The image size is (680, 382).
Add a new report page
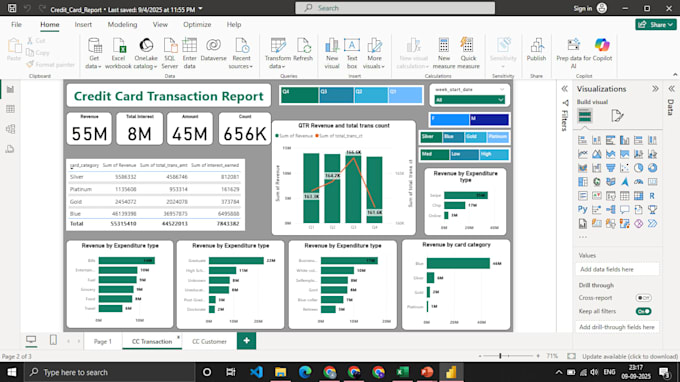point(246,341)
